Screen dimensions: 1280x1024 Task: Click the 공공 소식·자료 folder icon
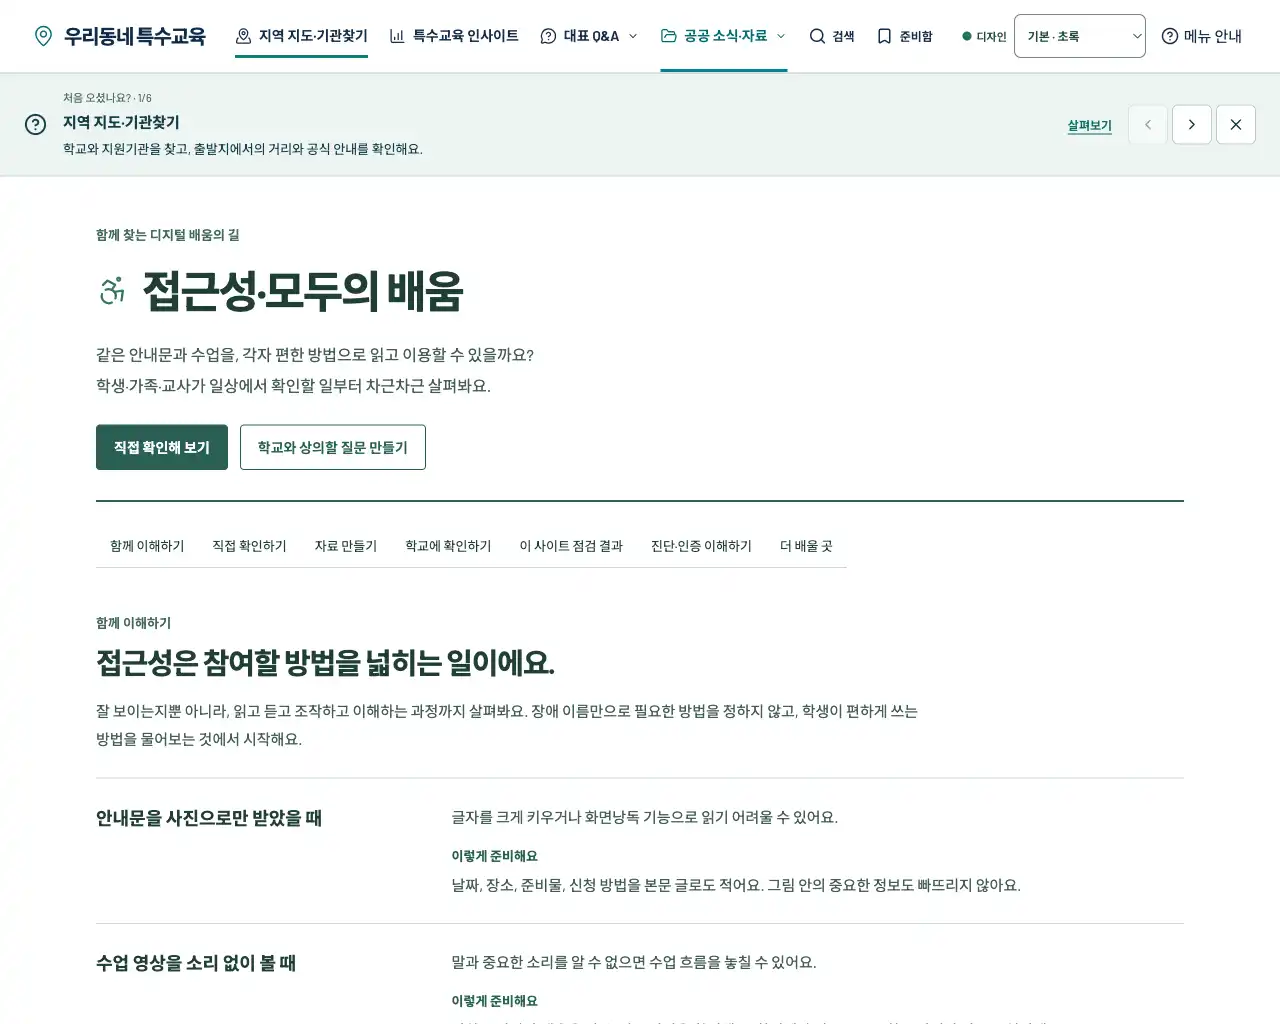pos(669,36)
